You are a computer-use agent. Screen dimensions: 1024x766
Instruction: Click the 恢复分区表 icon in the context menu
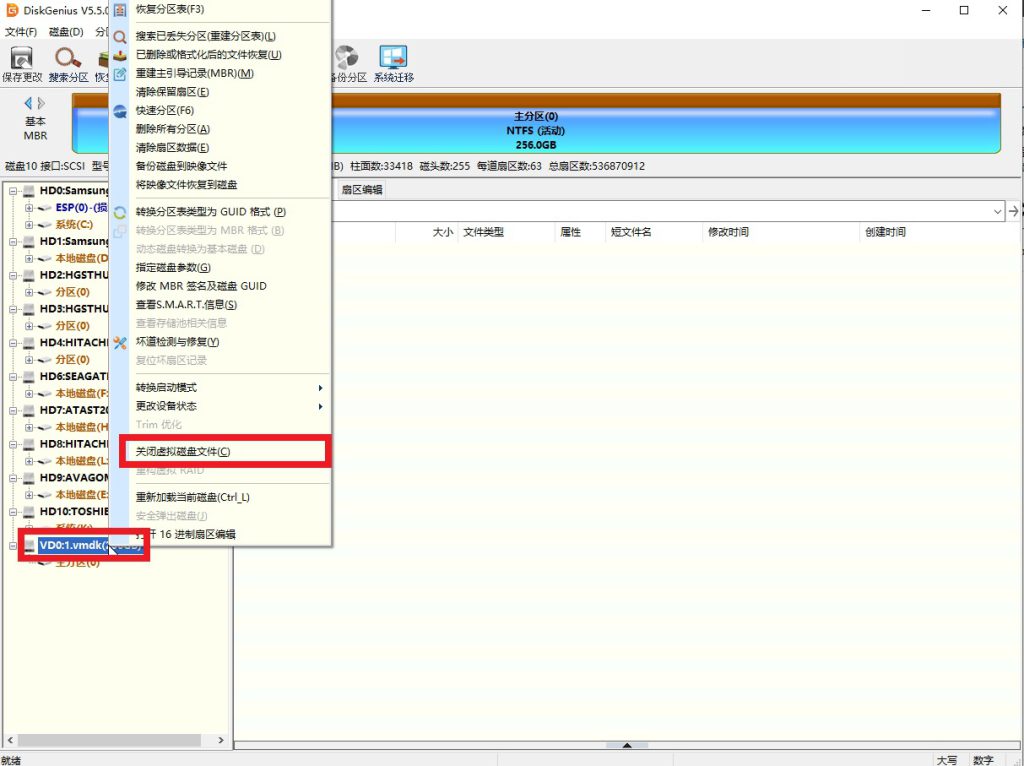tap(120, 10)
